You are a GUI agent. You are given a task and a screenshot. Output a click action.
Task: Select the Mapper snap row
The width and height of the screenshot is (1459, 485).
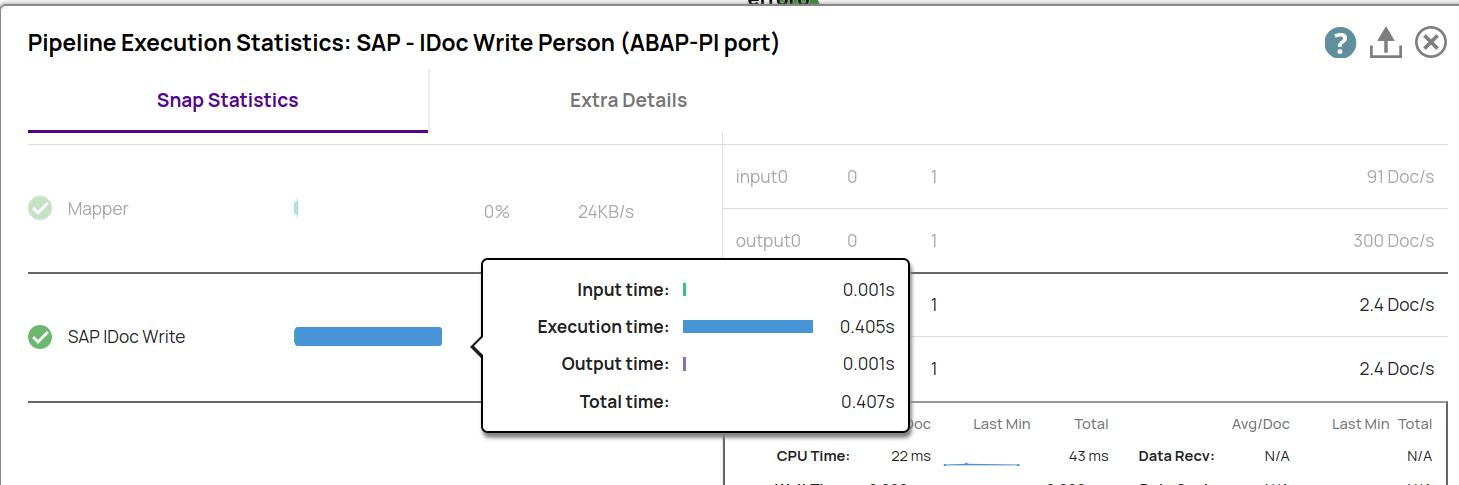(98, 209)
